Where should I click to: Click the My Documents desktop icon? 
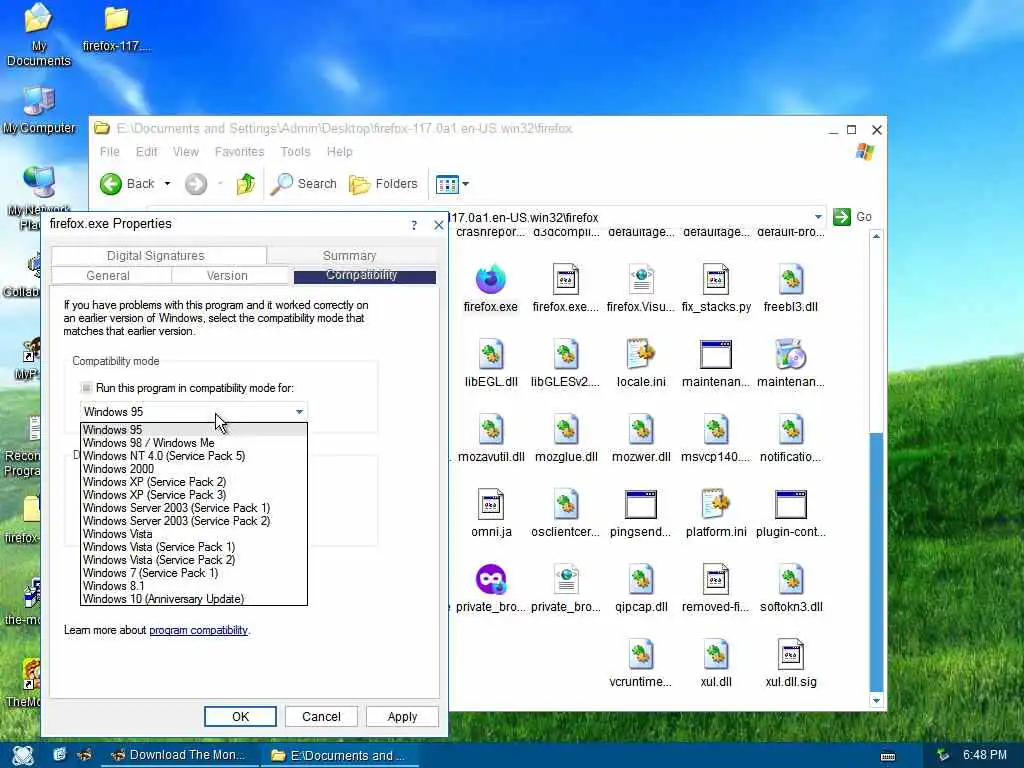pos(39,35)
